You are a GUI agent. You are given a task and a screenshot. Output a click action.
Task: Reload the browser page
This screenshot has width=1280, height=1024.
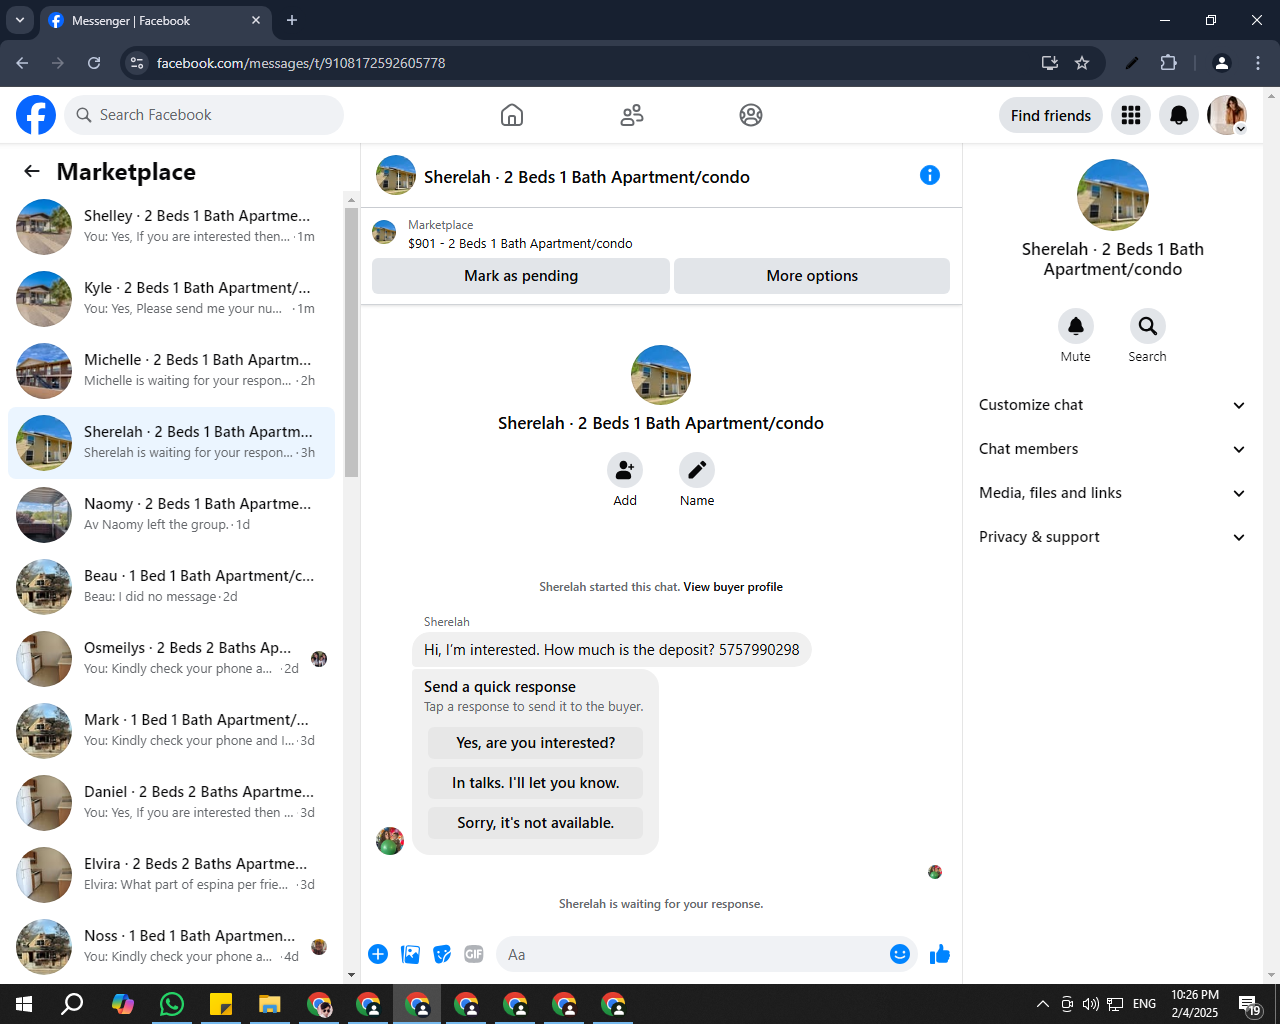[94, 63]
